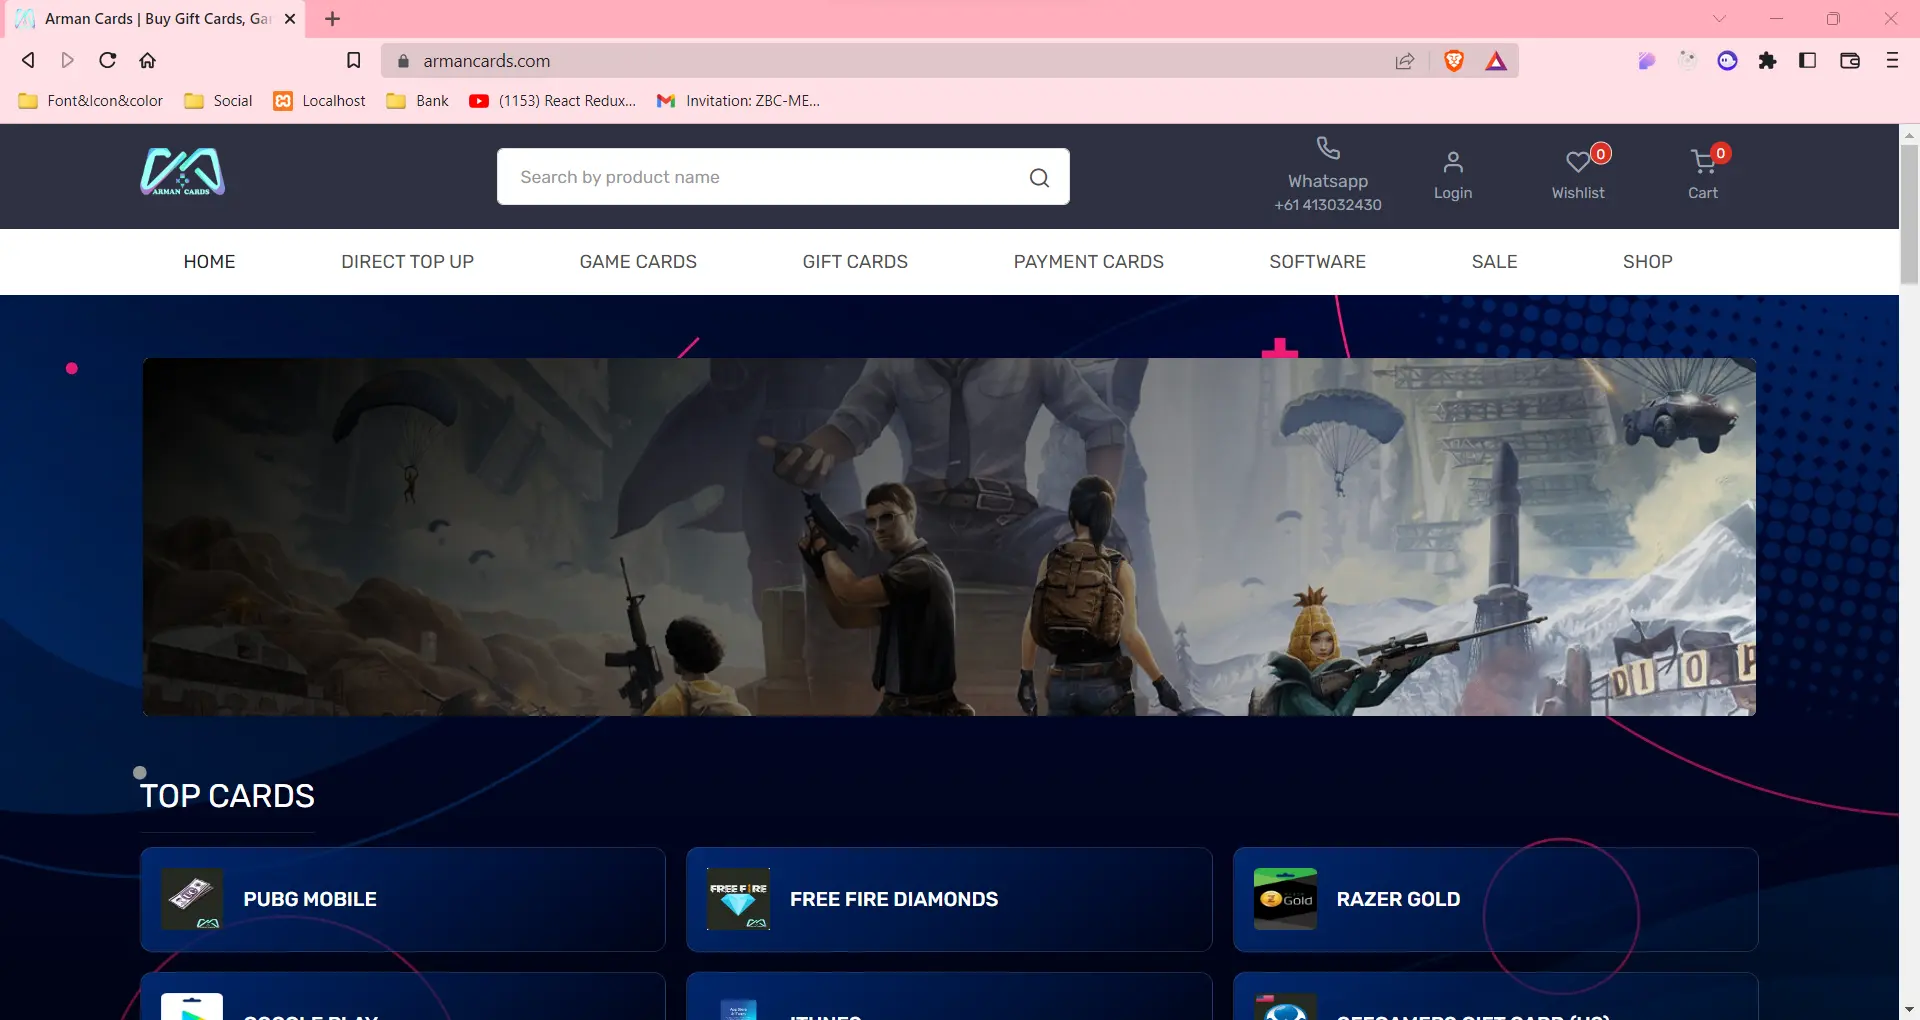1920x1020 pixels.
Task: Open FREE FIRE DIAMONDS card
Action: click(x=948, y=899)
